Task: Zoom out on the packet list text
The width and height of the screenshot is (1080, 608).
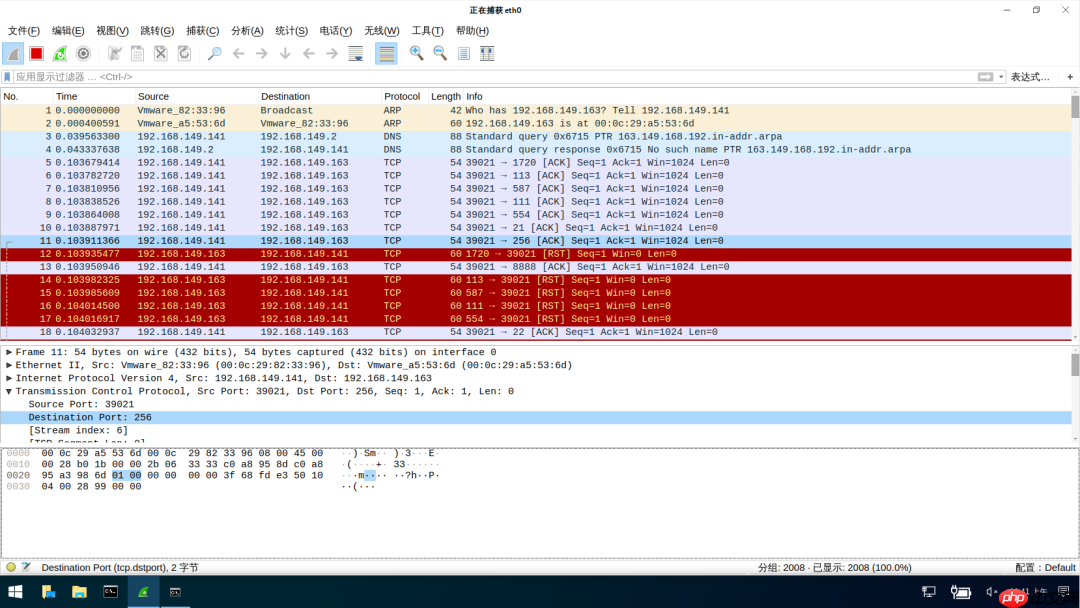Action: point(440,52)
